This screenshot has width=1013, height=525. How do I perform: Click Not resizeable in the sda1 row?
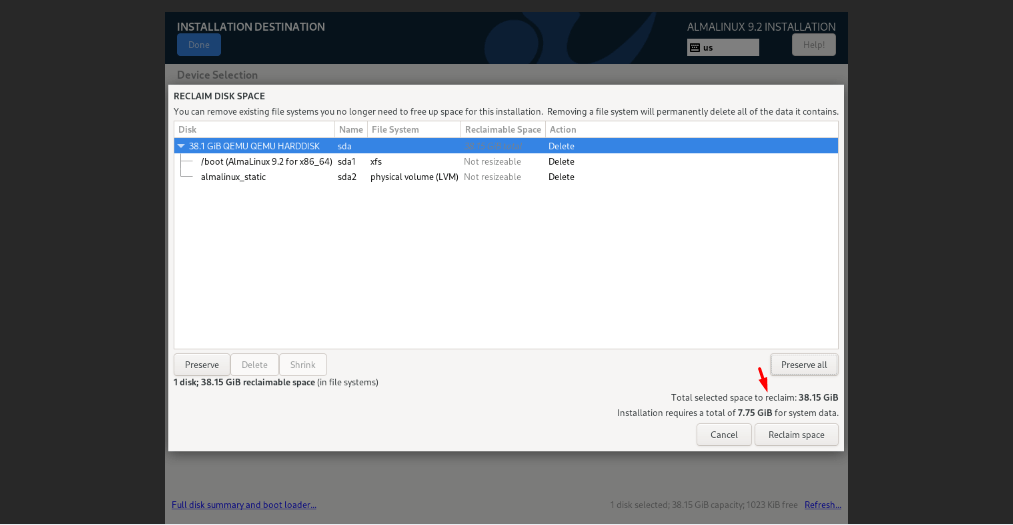coord(492,161)
